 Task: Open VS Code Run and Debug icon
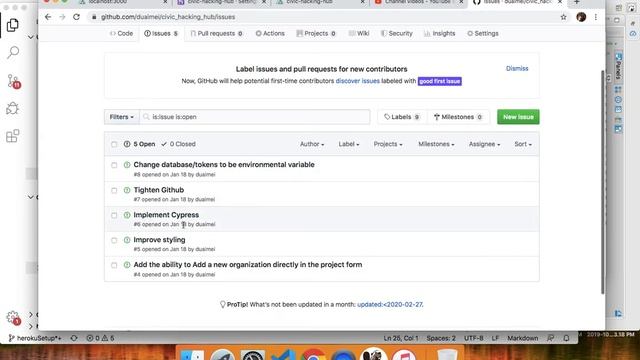[x=13, y=108]
